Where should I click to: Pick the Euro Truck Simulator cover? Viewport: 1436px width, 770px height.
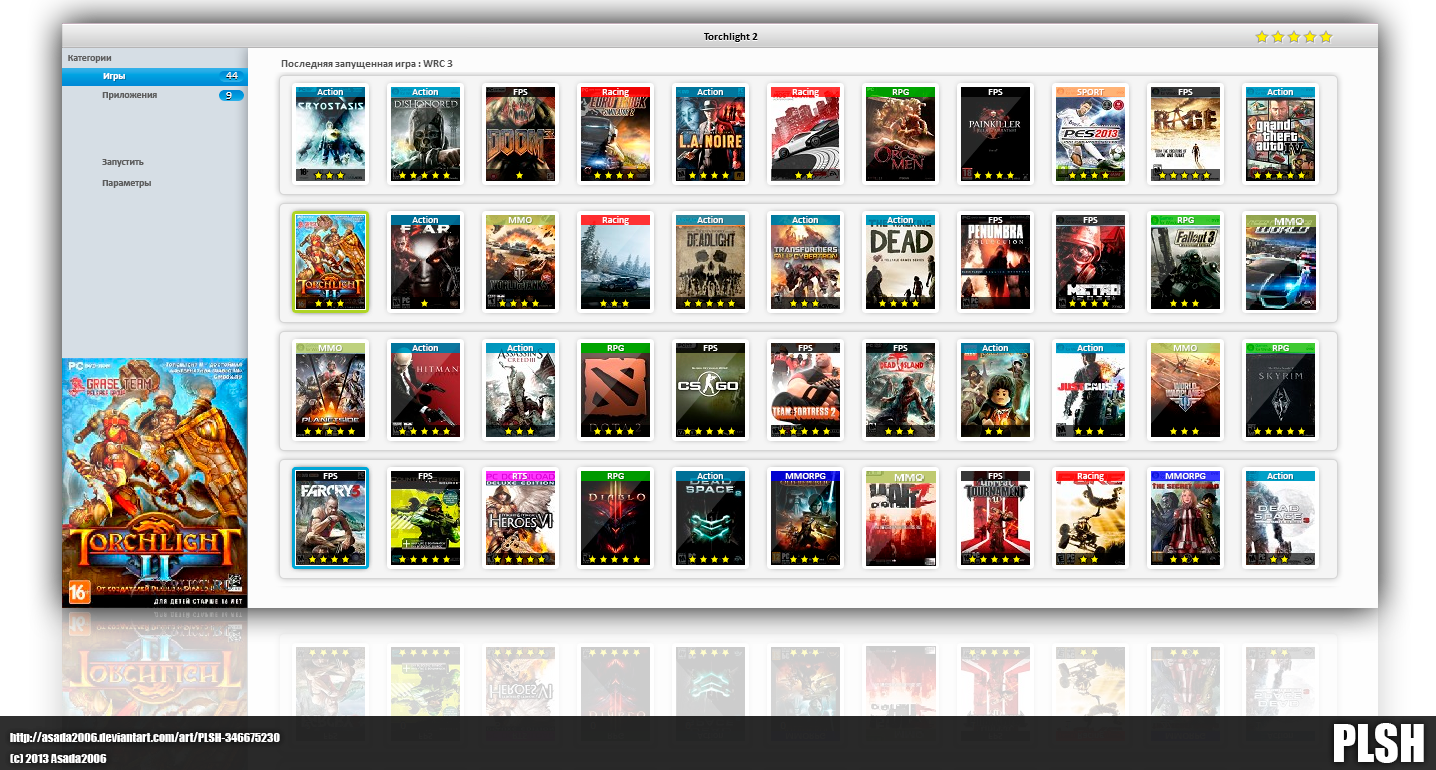(615, 134)
